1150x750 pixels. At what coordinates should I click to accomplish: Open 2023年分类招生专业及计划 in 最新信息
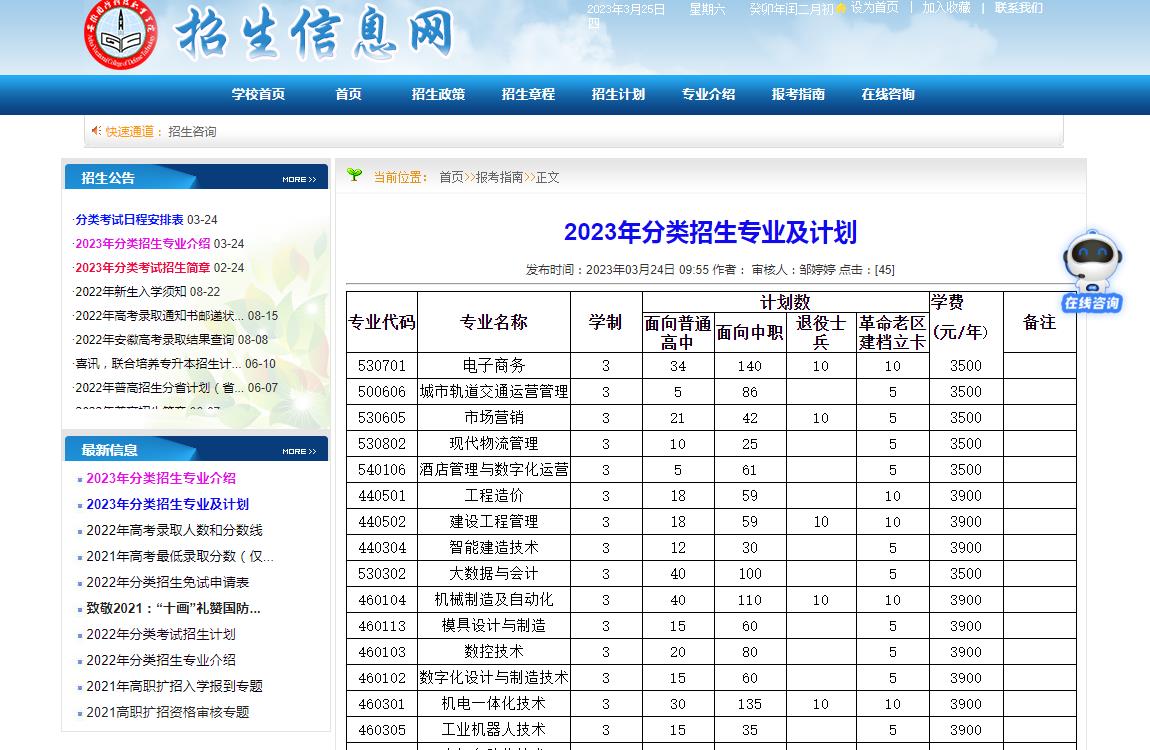(x=168, y=504)
